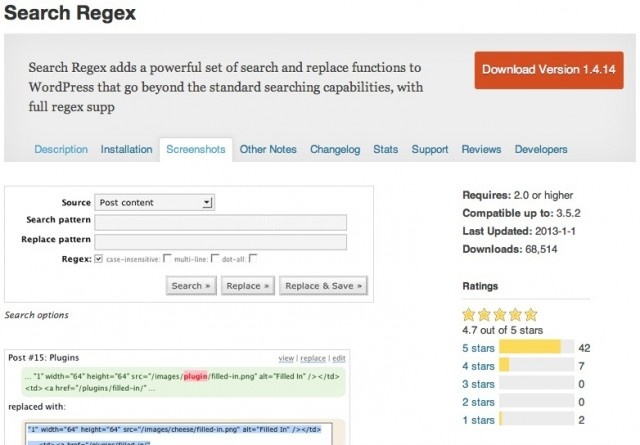Image resolution: width=640 pixels, height=445 pixels.
Task: Click the Search pattern input field
Action: click(x=220, y=222)
